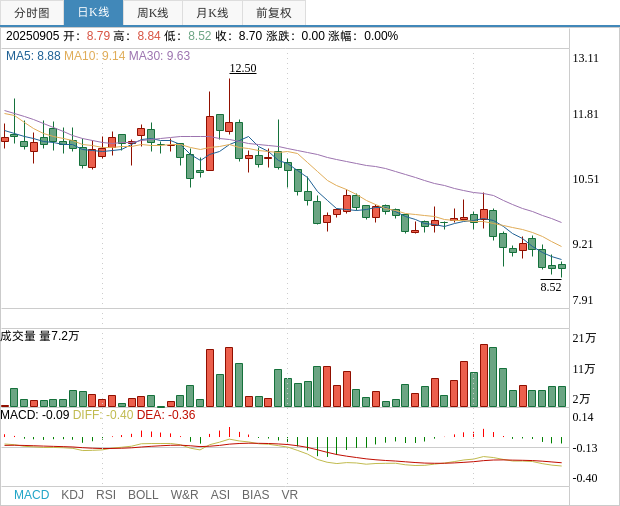Click the 高: 8.84 high price text
This screenshot has height=506, width=620.
pos(137,36)
